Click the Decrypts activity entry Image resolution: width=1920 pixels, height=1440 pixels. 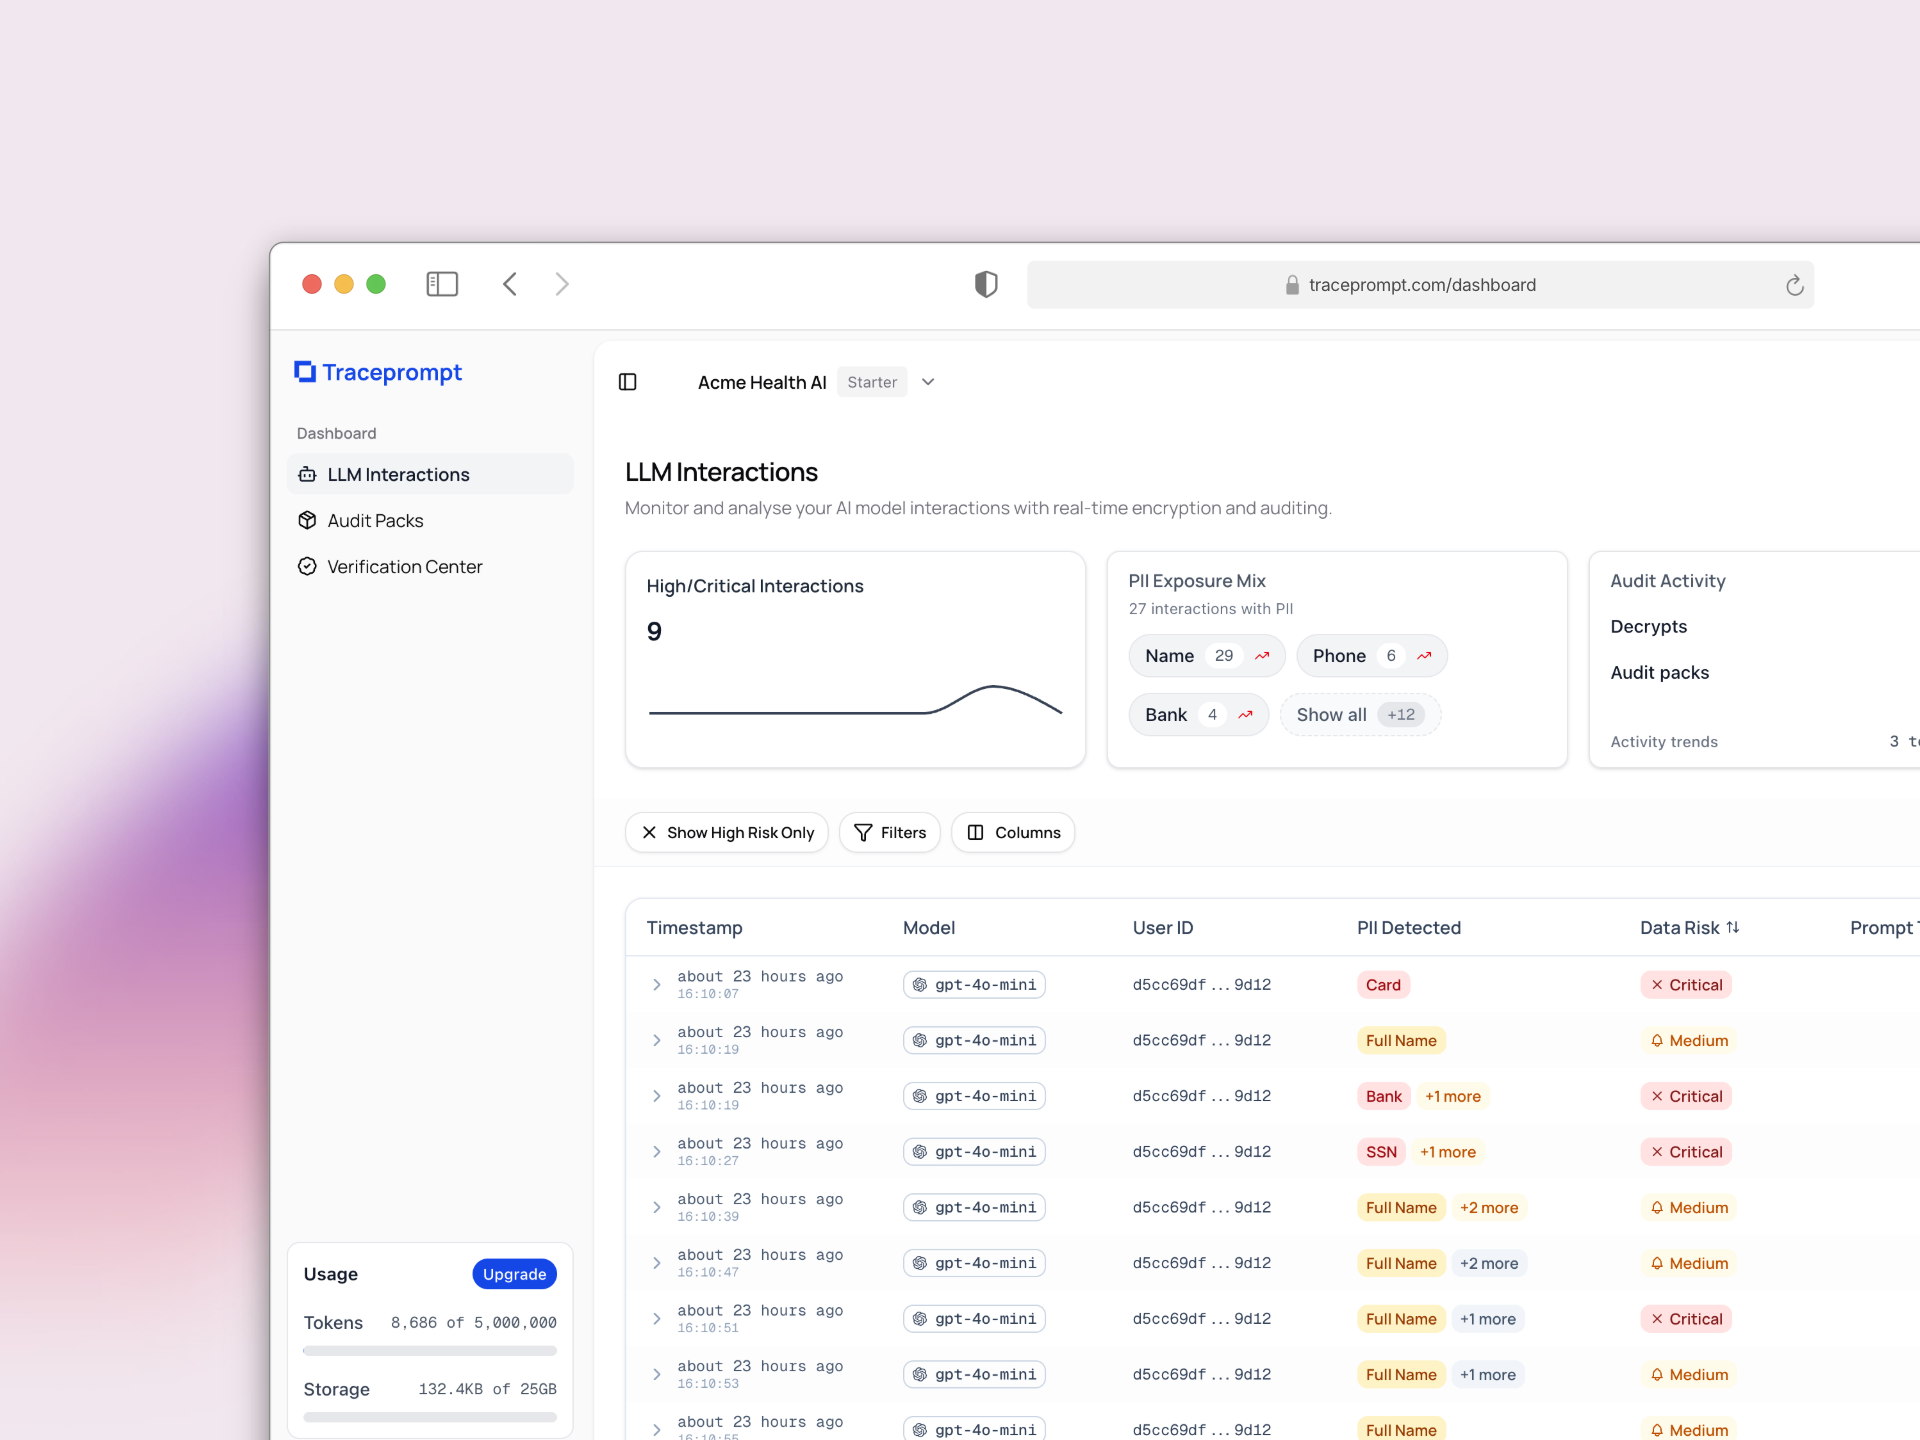pyautogui.click(x=1648, y=627)
